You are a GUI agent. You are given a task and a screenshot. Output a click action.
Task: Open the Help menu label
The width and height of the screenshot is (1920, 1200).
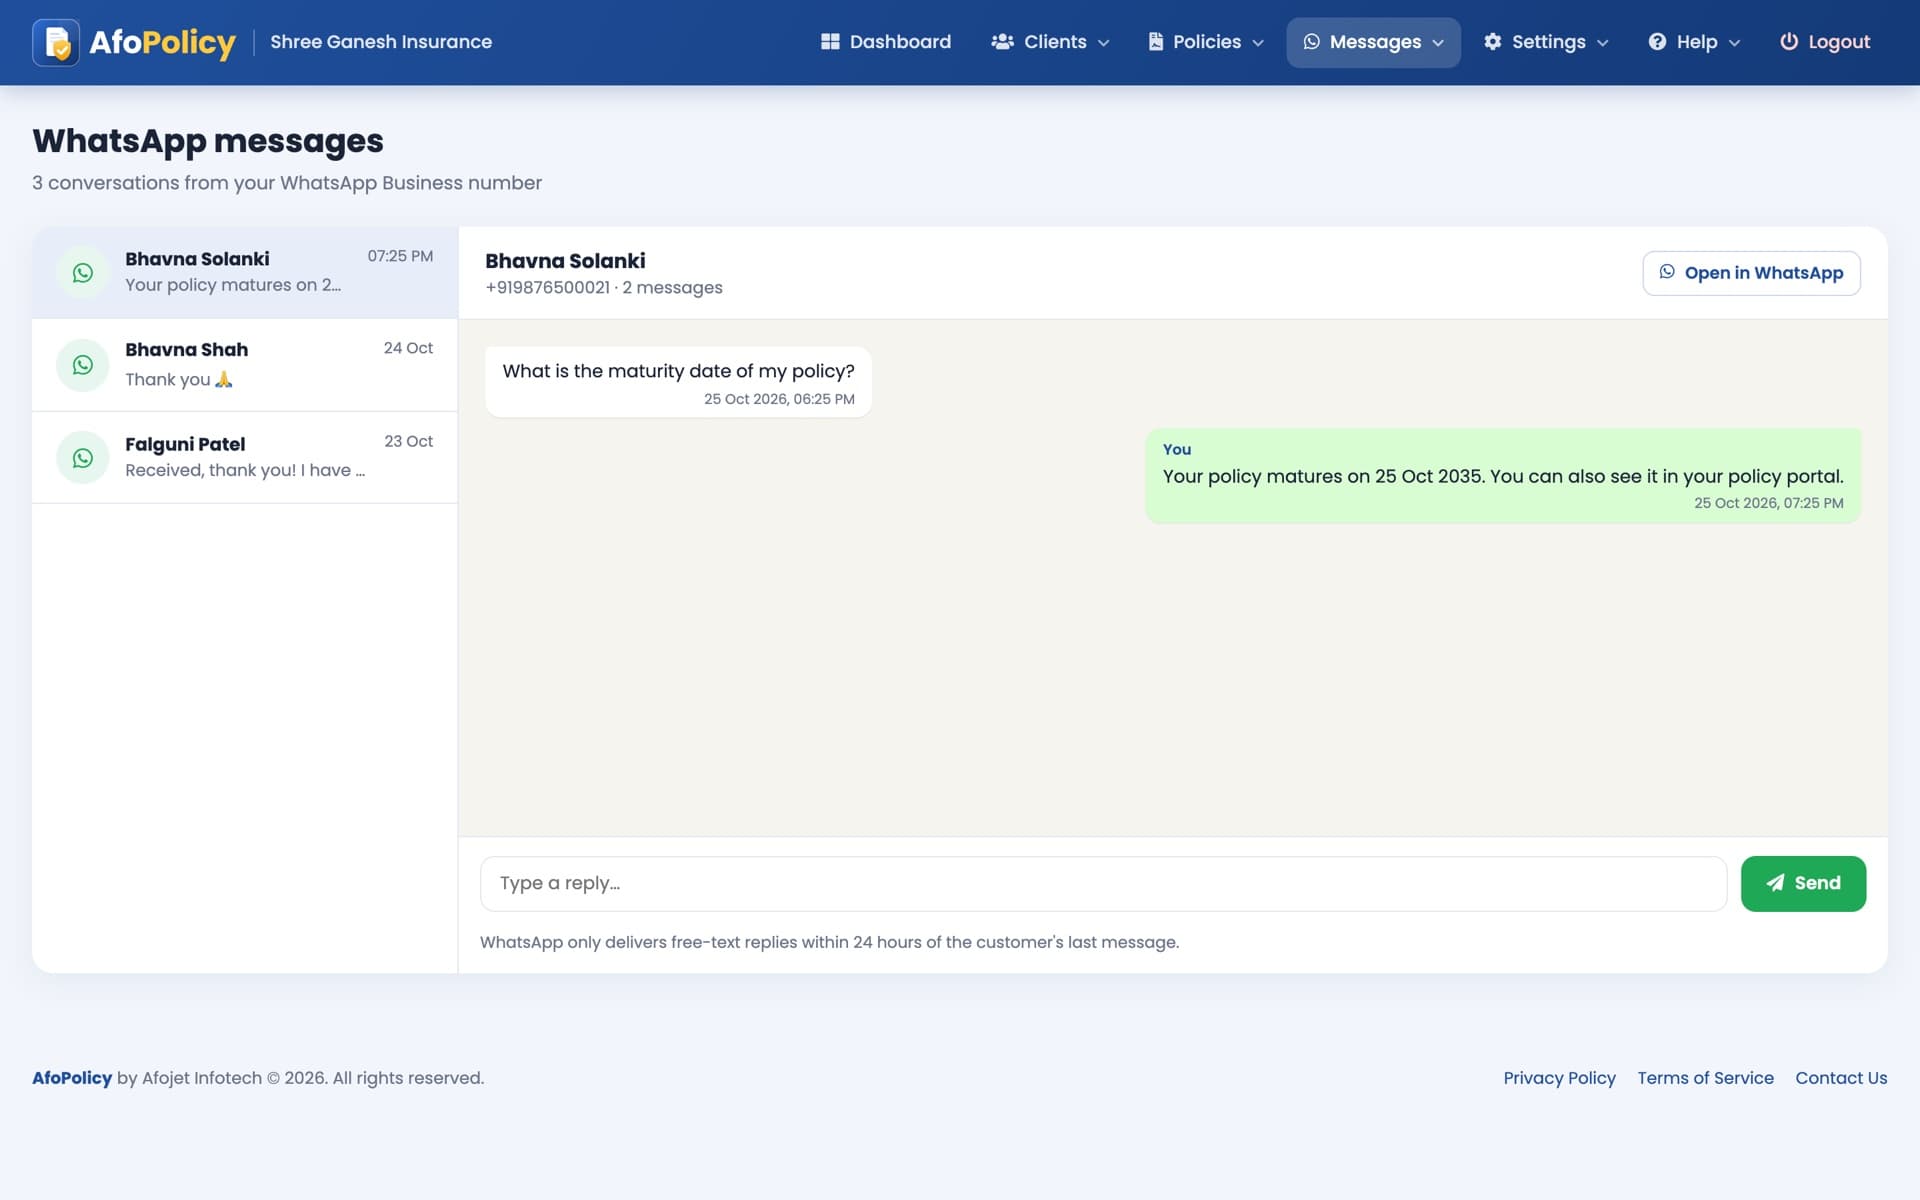(x=1696, y=42)
